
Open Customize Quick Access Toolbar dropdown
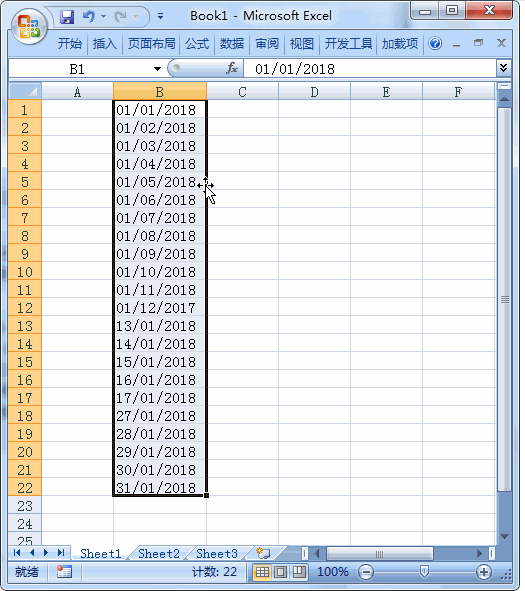[160, 17]
